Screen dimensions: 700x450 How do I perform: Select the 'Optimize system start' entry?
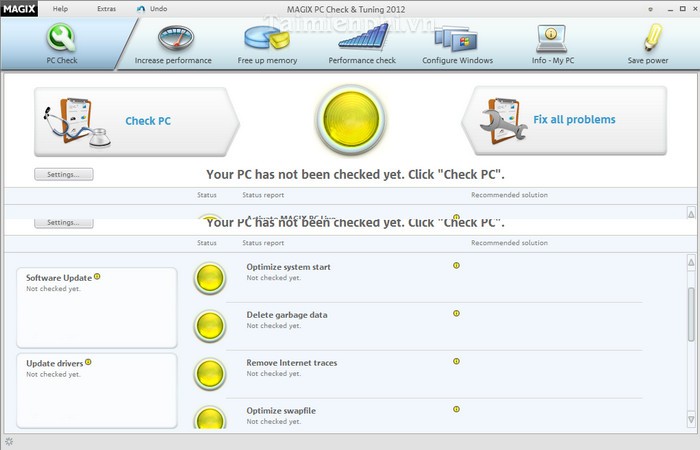(288, 267)
